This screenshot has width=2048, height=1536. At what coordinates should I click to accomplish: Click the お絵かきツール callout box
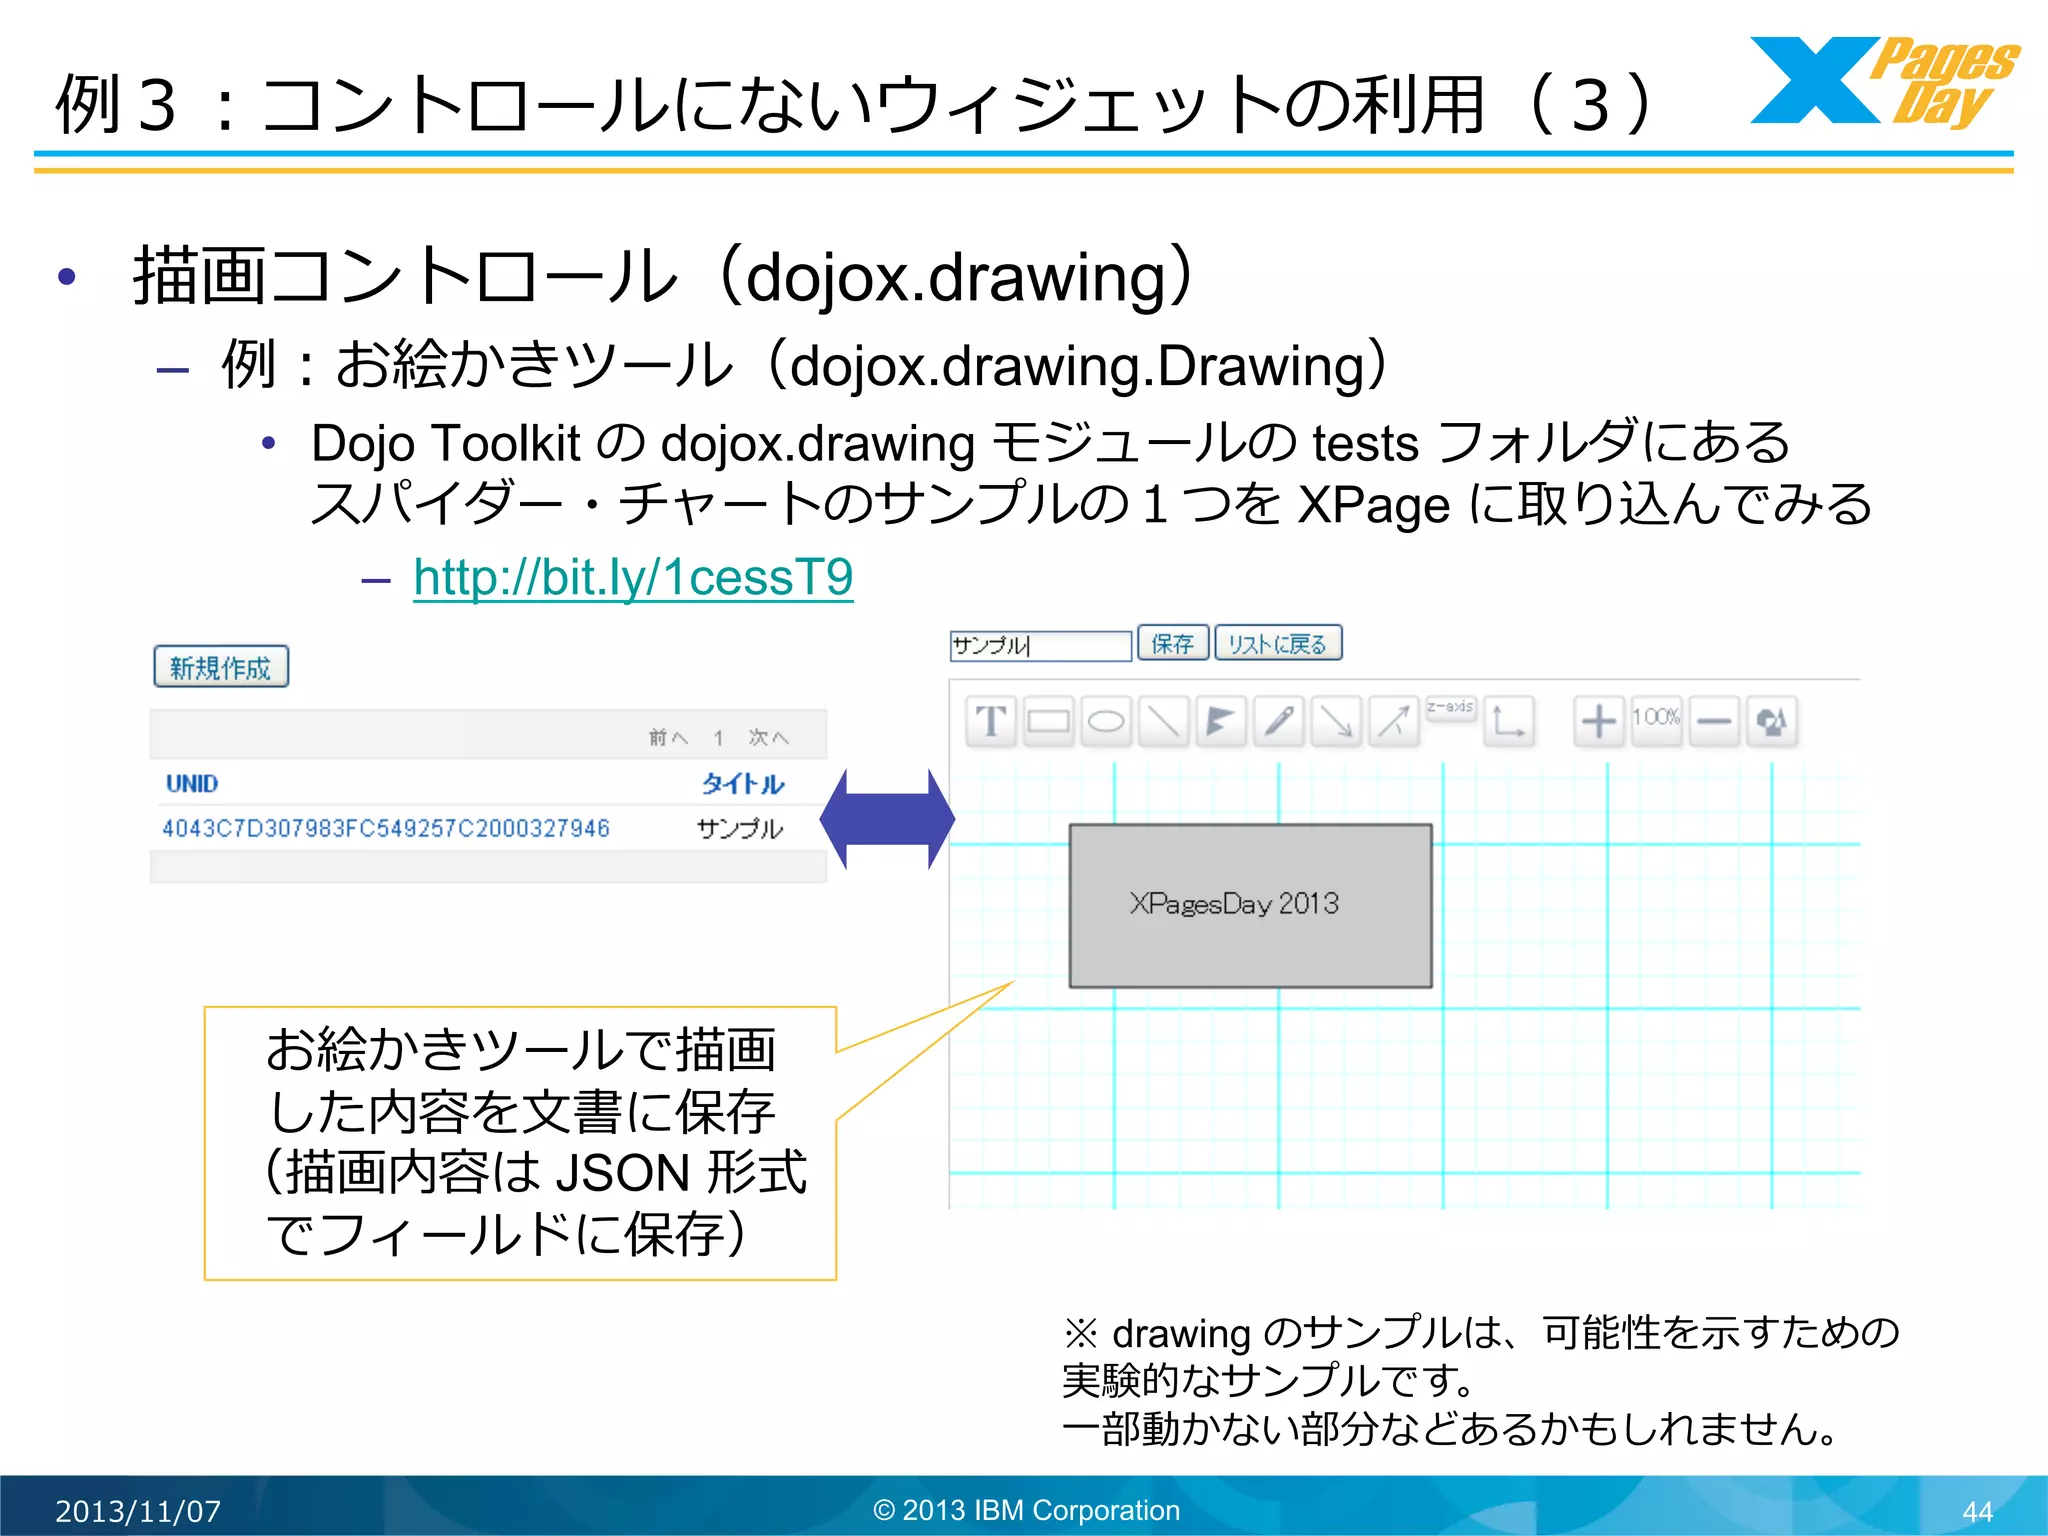click(x=520, y=1143)
